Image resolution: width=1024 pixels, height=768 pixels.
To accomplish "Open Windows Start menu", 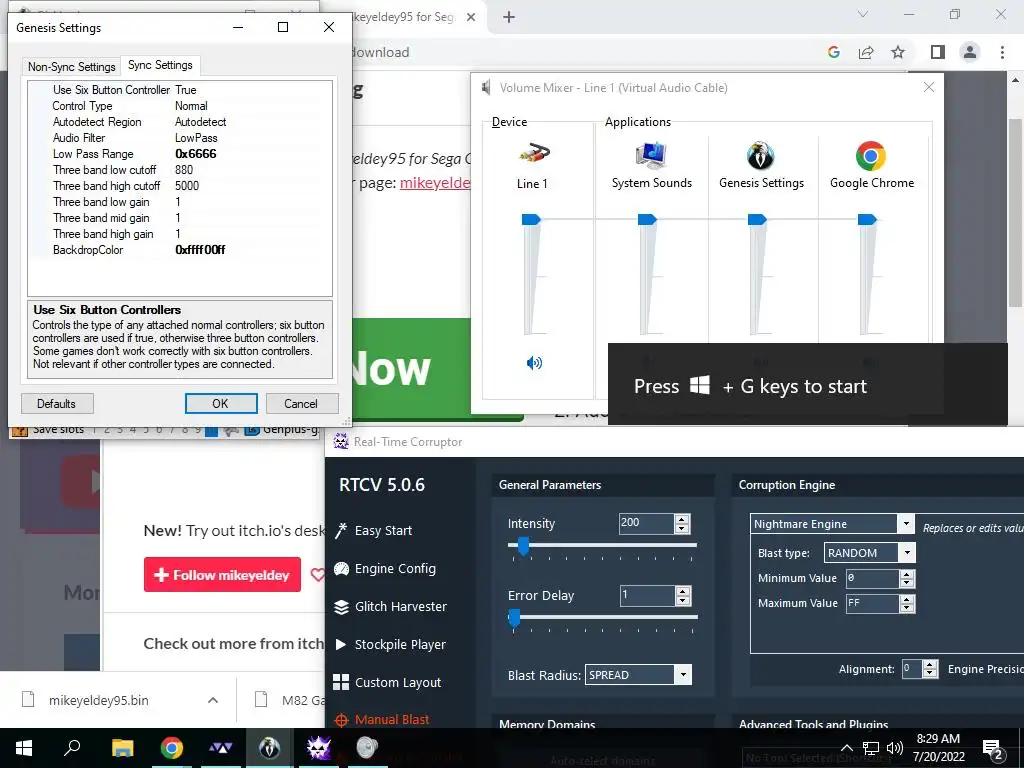I will click(x=24, y=748).
